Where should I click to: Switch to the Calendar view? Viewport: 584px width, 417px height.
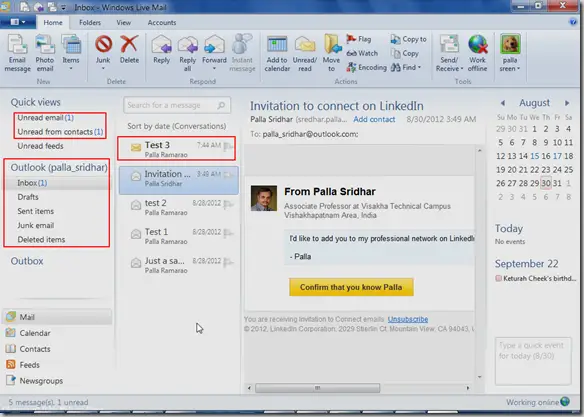coord(28,333)
